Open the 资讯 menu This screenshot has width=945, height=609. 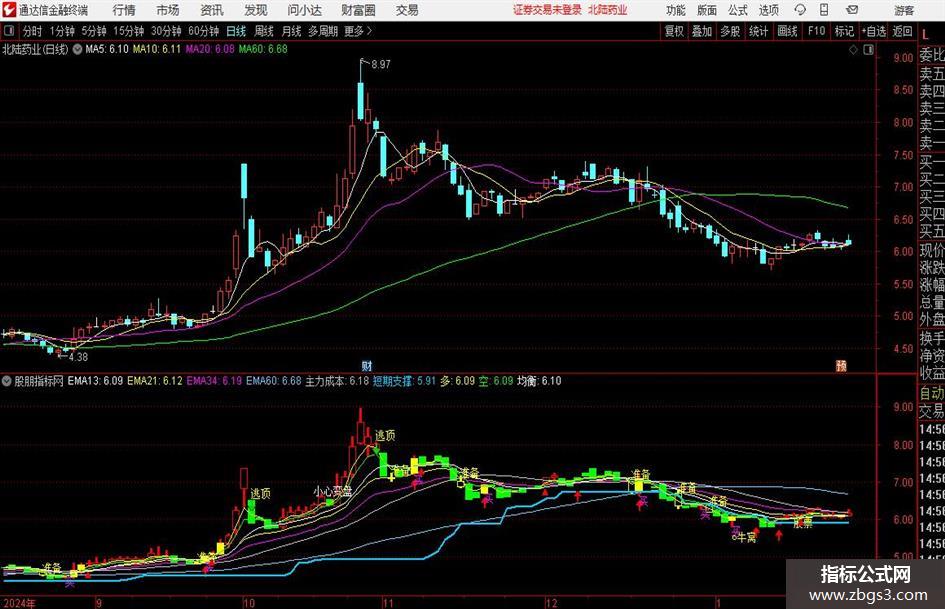tap(212, 10)
